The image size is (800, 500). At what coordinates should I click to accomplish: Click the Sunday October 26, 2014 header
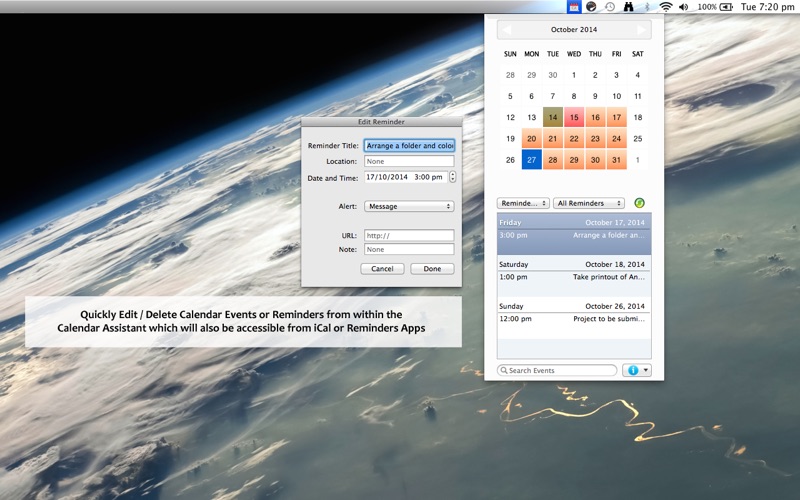point(574,306)
